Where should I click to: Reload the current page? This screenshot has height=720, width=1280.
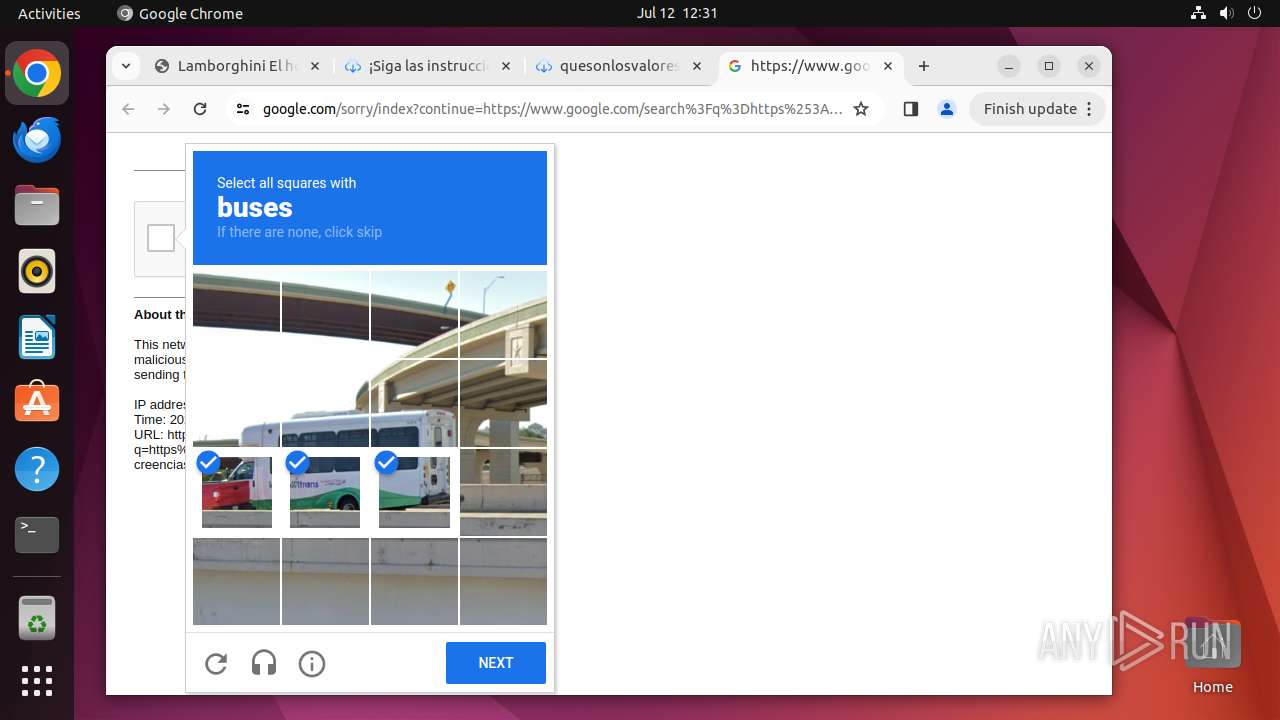point(200,109)
